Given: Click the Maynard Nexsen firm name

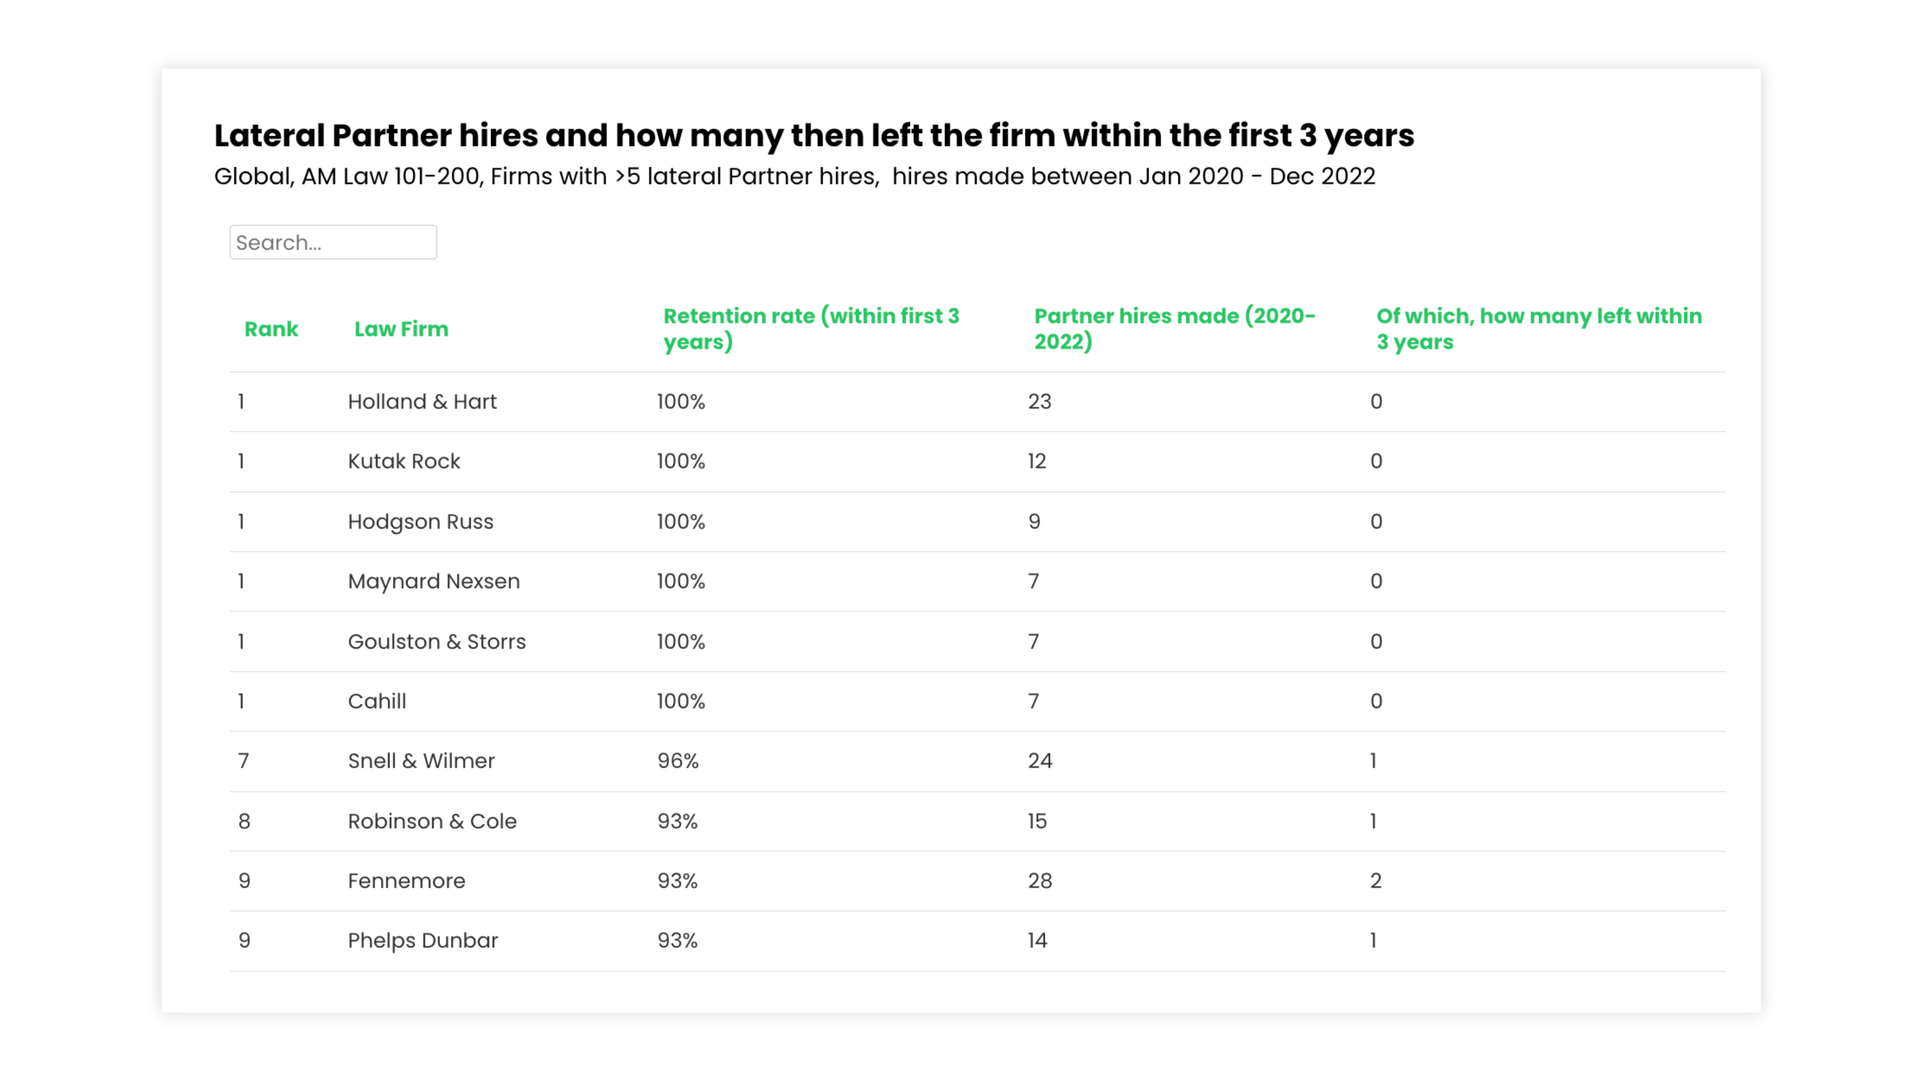Looking at the screenshot, I should [x=433, y=582].
